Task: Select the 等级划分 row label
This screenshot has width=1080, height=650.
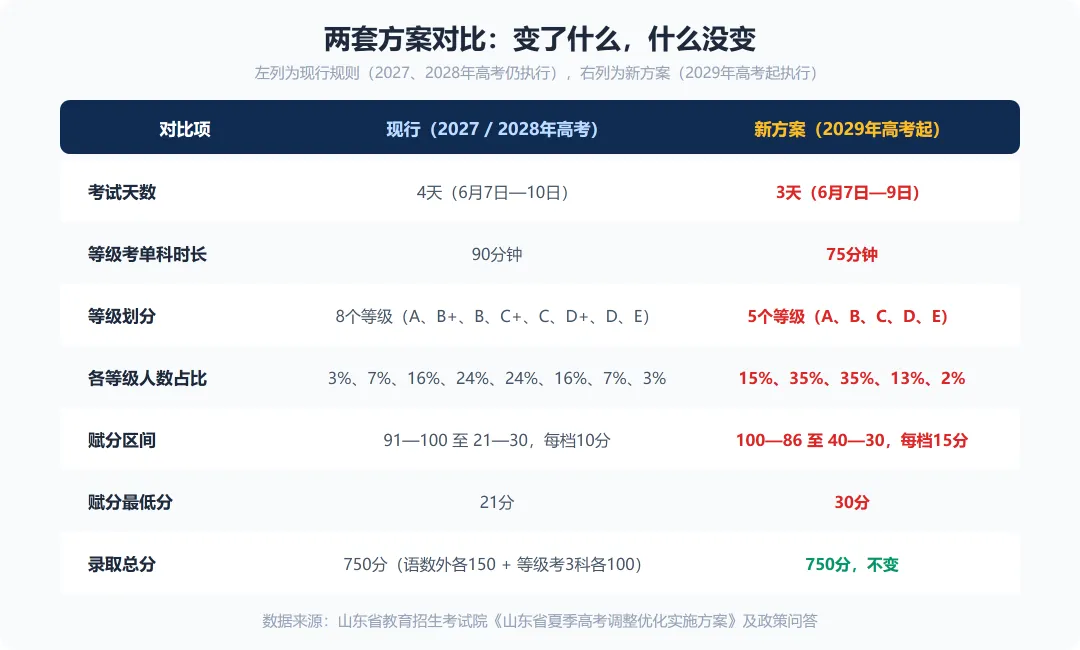Action: [x=122, y=316]
